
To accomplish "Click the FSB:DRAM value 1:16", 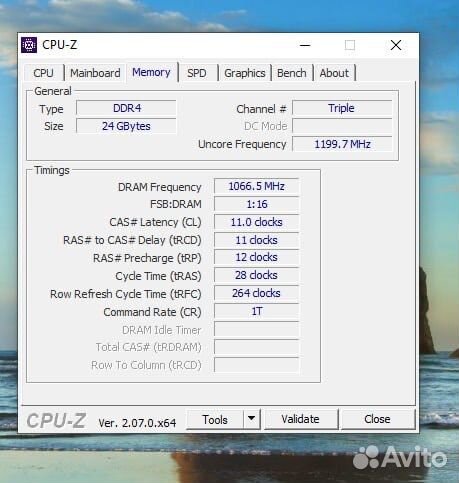I will click(x=256, y=204).
